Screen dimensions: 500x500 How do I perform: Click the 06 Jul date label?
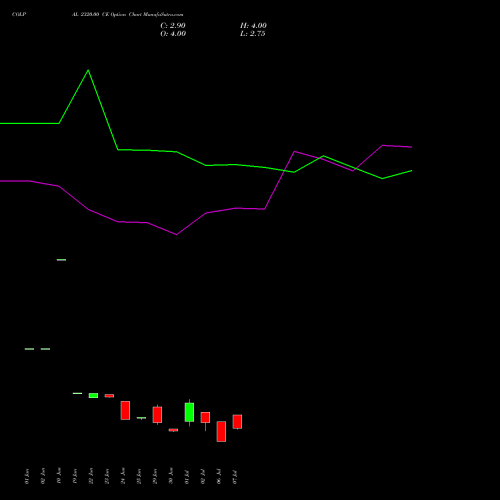click(x=219, y=477)
